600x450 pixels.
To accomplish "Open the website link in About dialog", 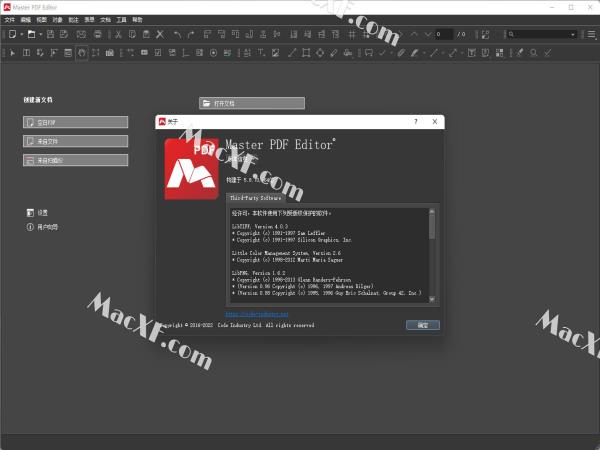I will (257, 314).
